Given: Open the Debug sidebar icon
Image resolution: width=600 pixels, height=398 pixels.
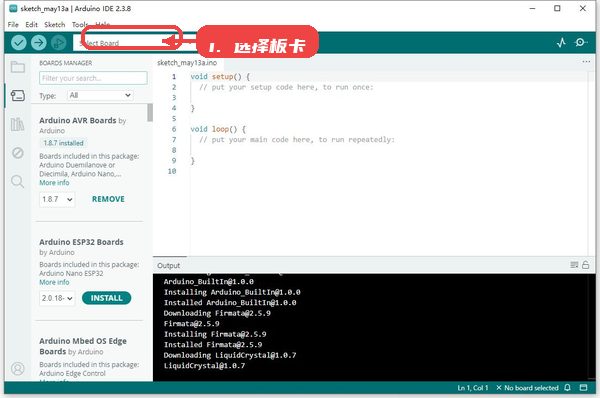Looking at the screenshot, I should tap(18, 153).
